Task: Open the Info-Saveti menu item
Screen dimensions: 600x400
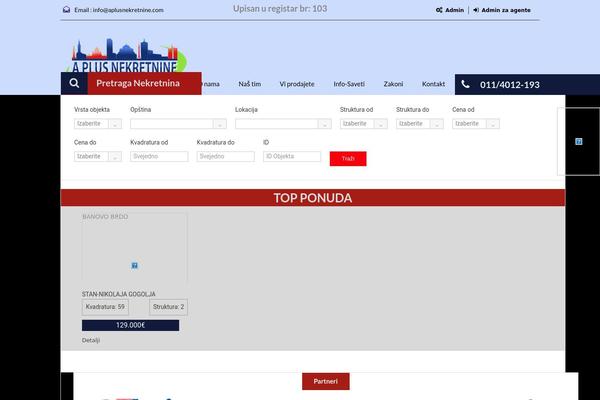Action: coord(349,84)
